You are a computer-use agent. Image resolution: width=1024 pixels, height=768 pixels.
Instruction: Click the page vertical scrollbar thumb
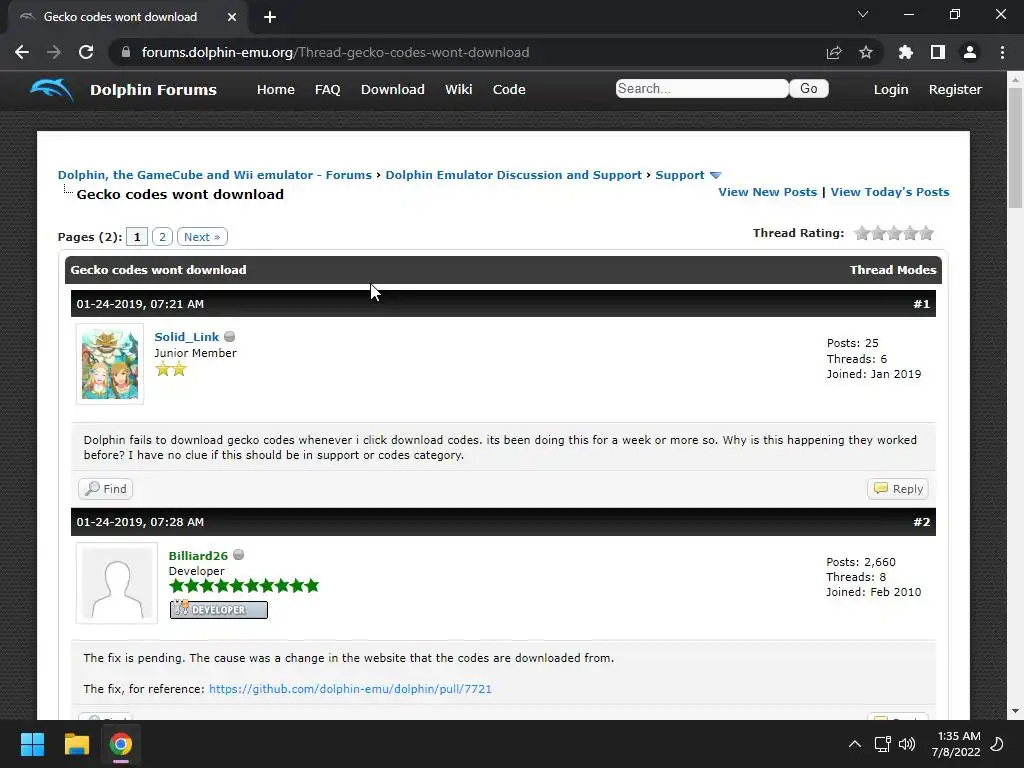pos(1015,148)
